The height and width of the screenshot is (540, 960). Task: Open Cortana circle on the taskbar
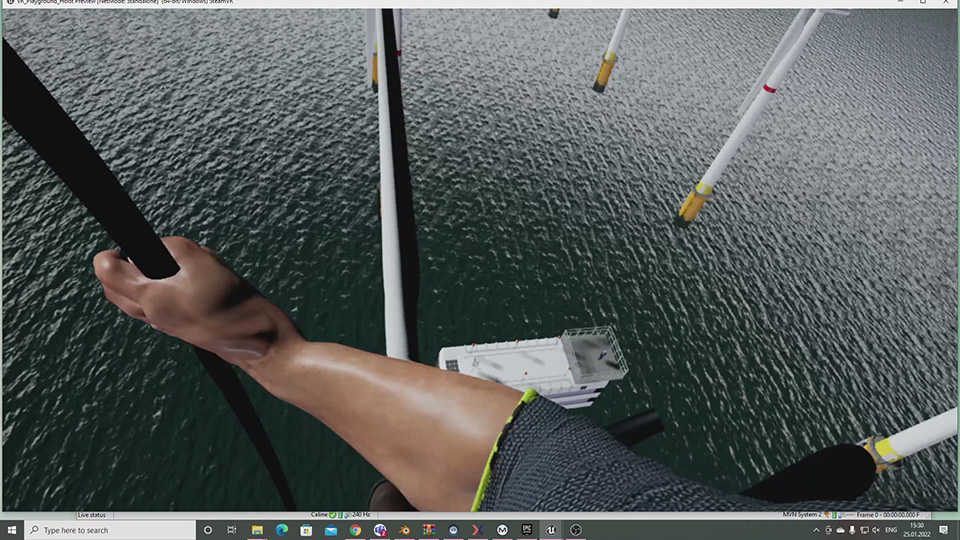coord(208,530)
